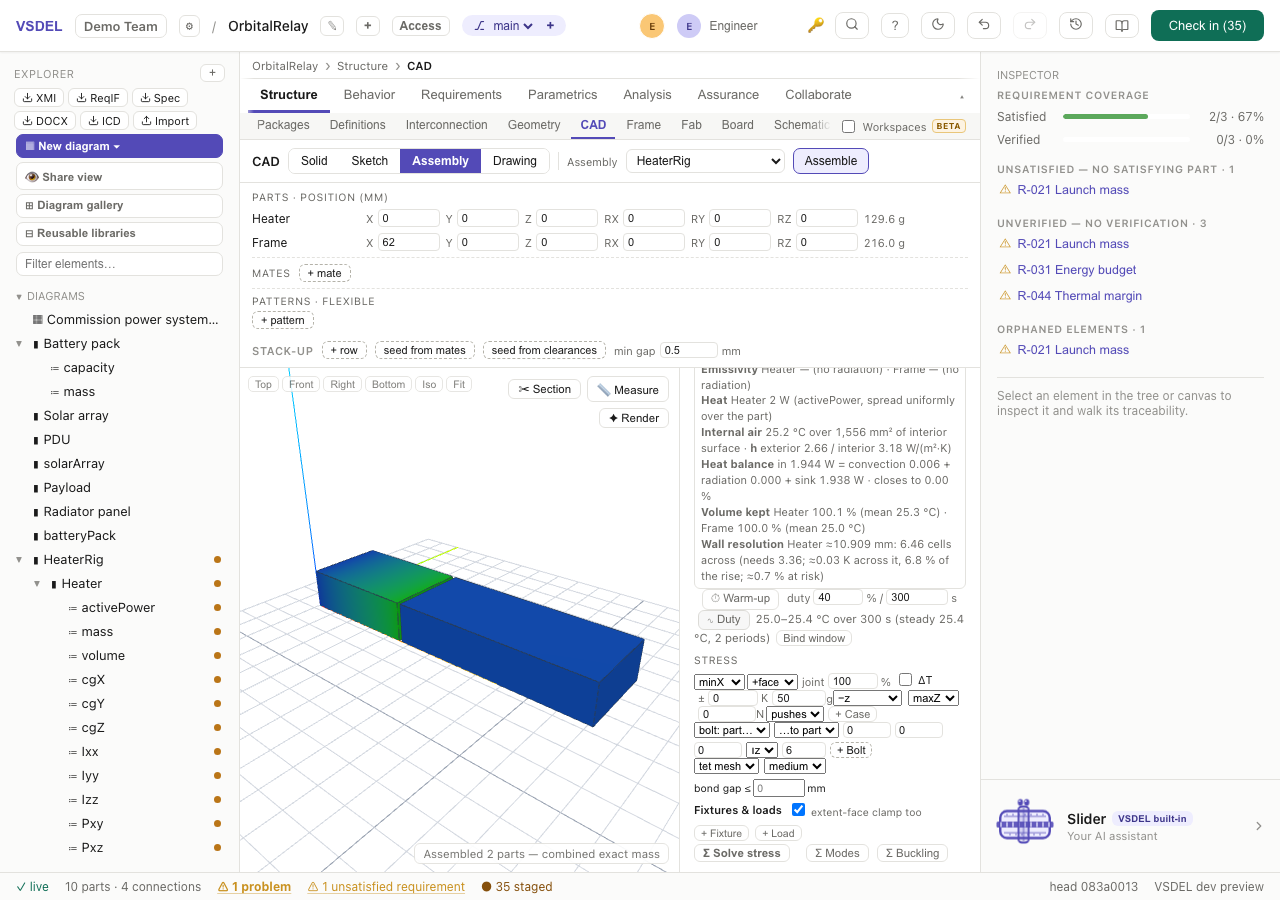Collapse the Battery pack tree node
Image resolution: width=1280 pixels, height=900 pixels.
[19, 344]
